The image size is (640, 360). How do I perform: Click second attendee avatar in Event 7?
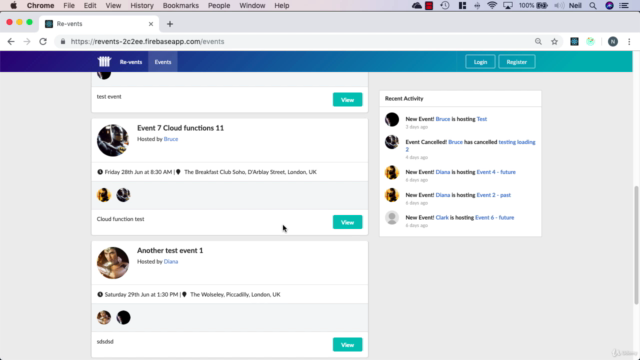click(123, 195)
